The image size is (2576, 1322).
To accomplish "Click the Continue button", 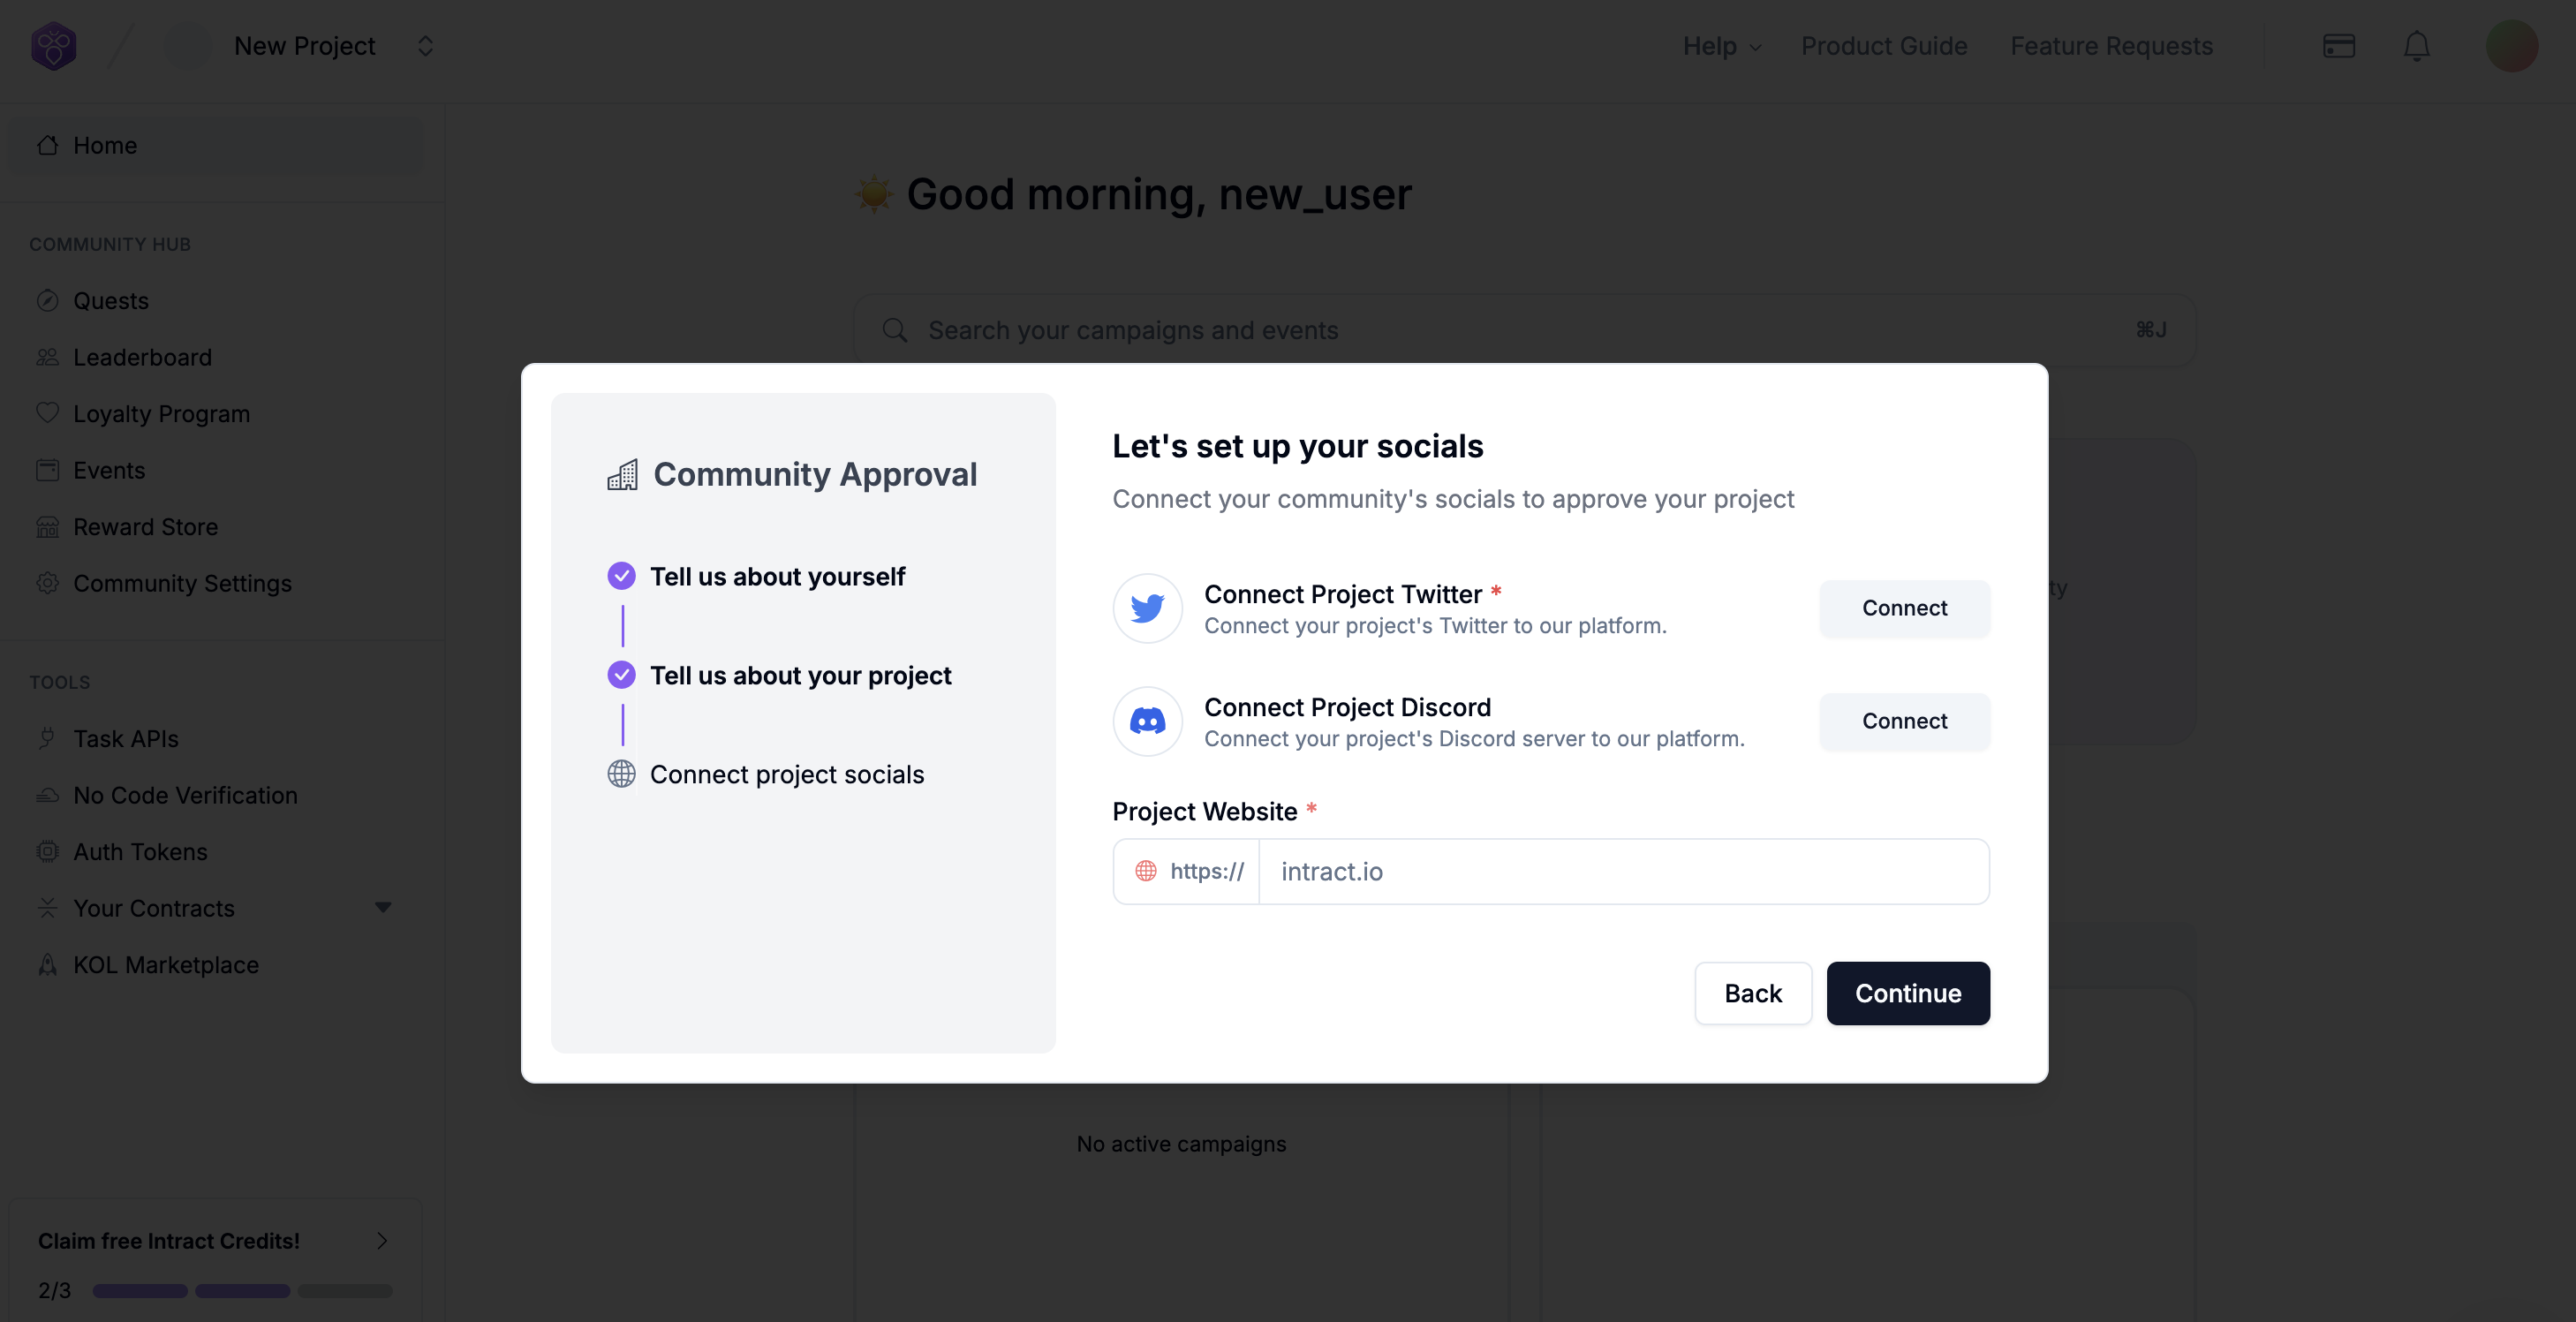I will click(1907, 993).
